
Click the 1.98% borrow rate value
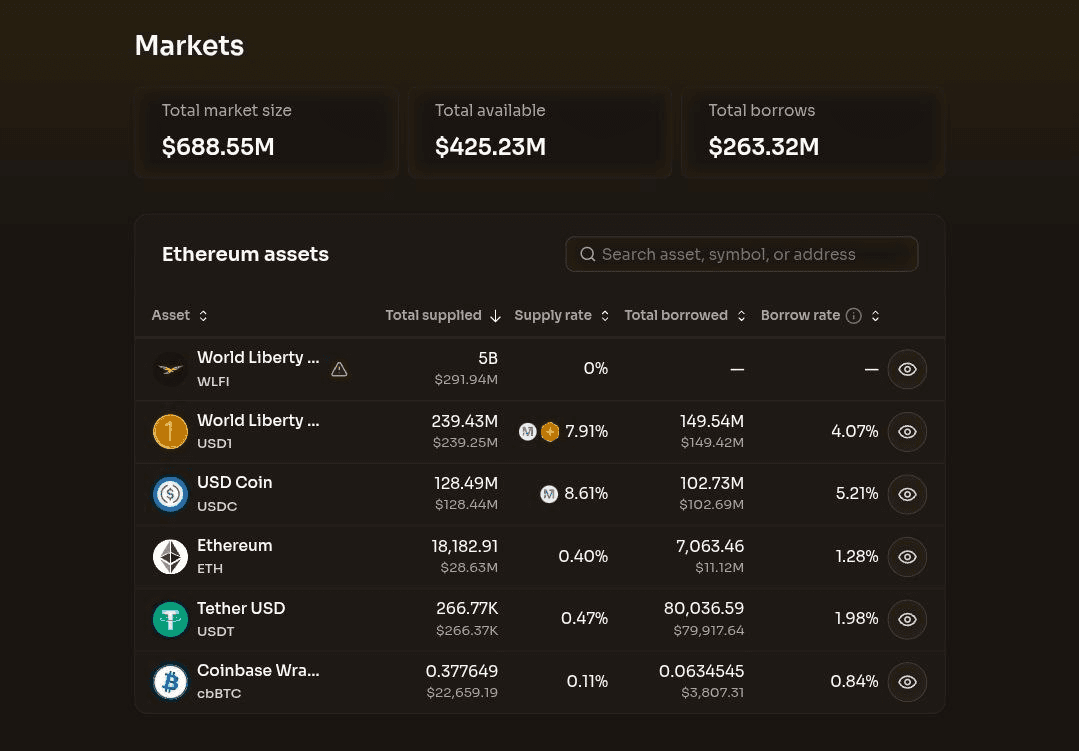857,619
